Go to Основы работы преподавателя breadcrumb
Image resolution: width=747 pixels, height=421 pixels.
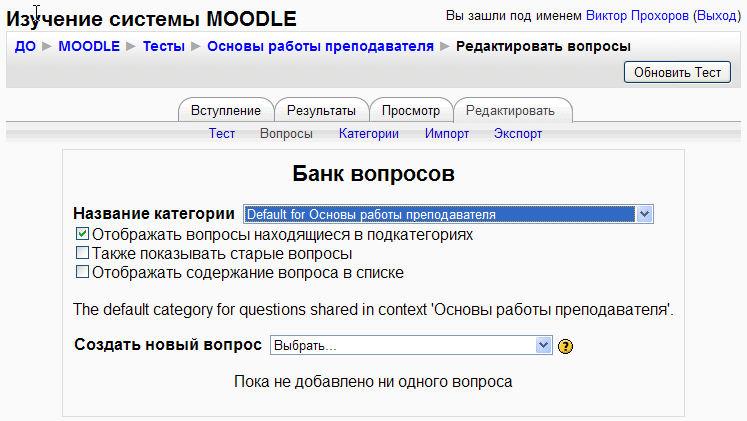(320, 46)
